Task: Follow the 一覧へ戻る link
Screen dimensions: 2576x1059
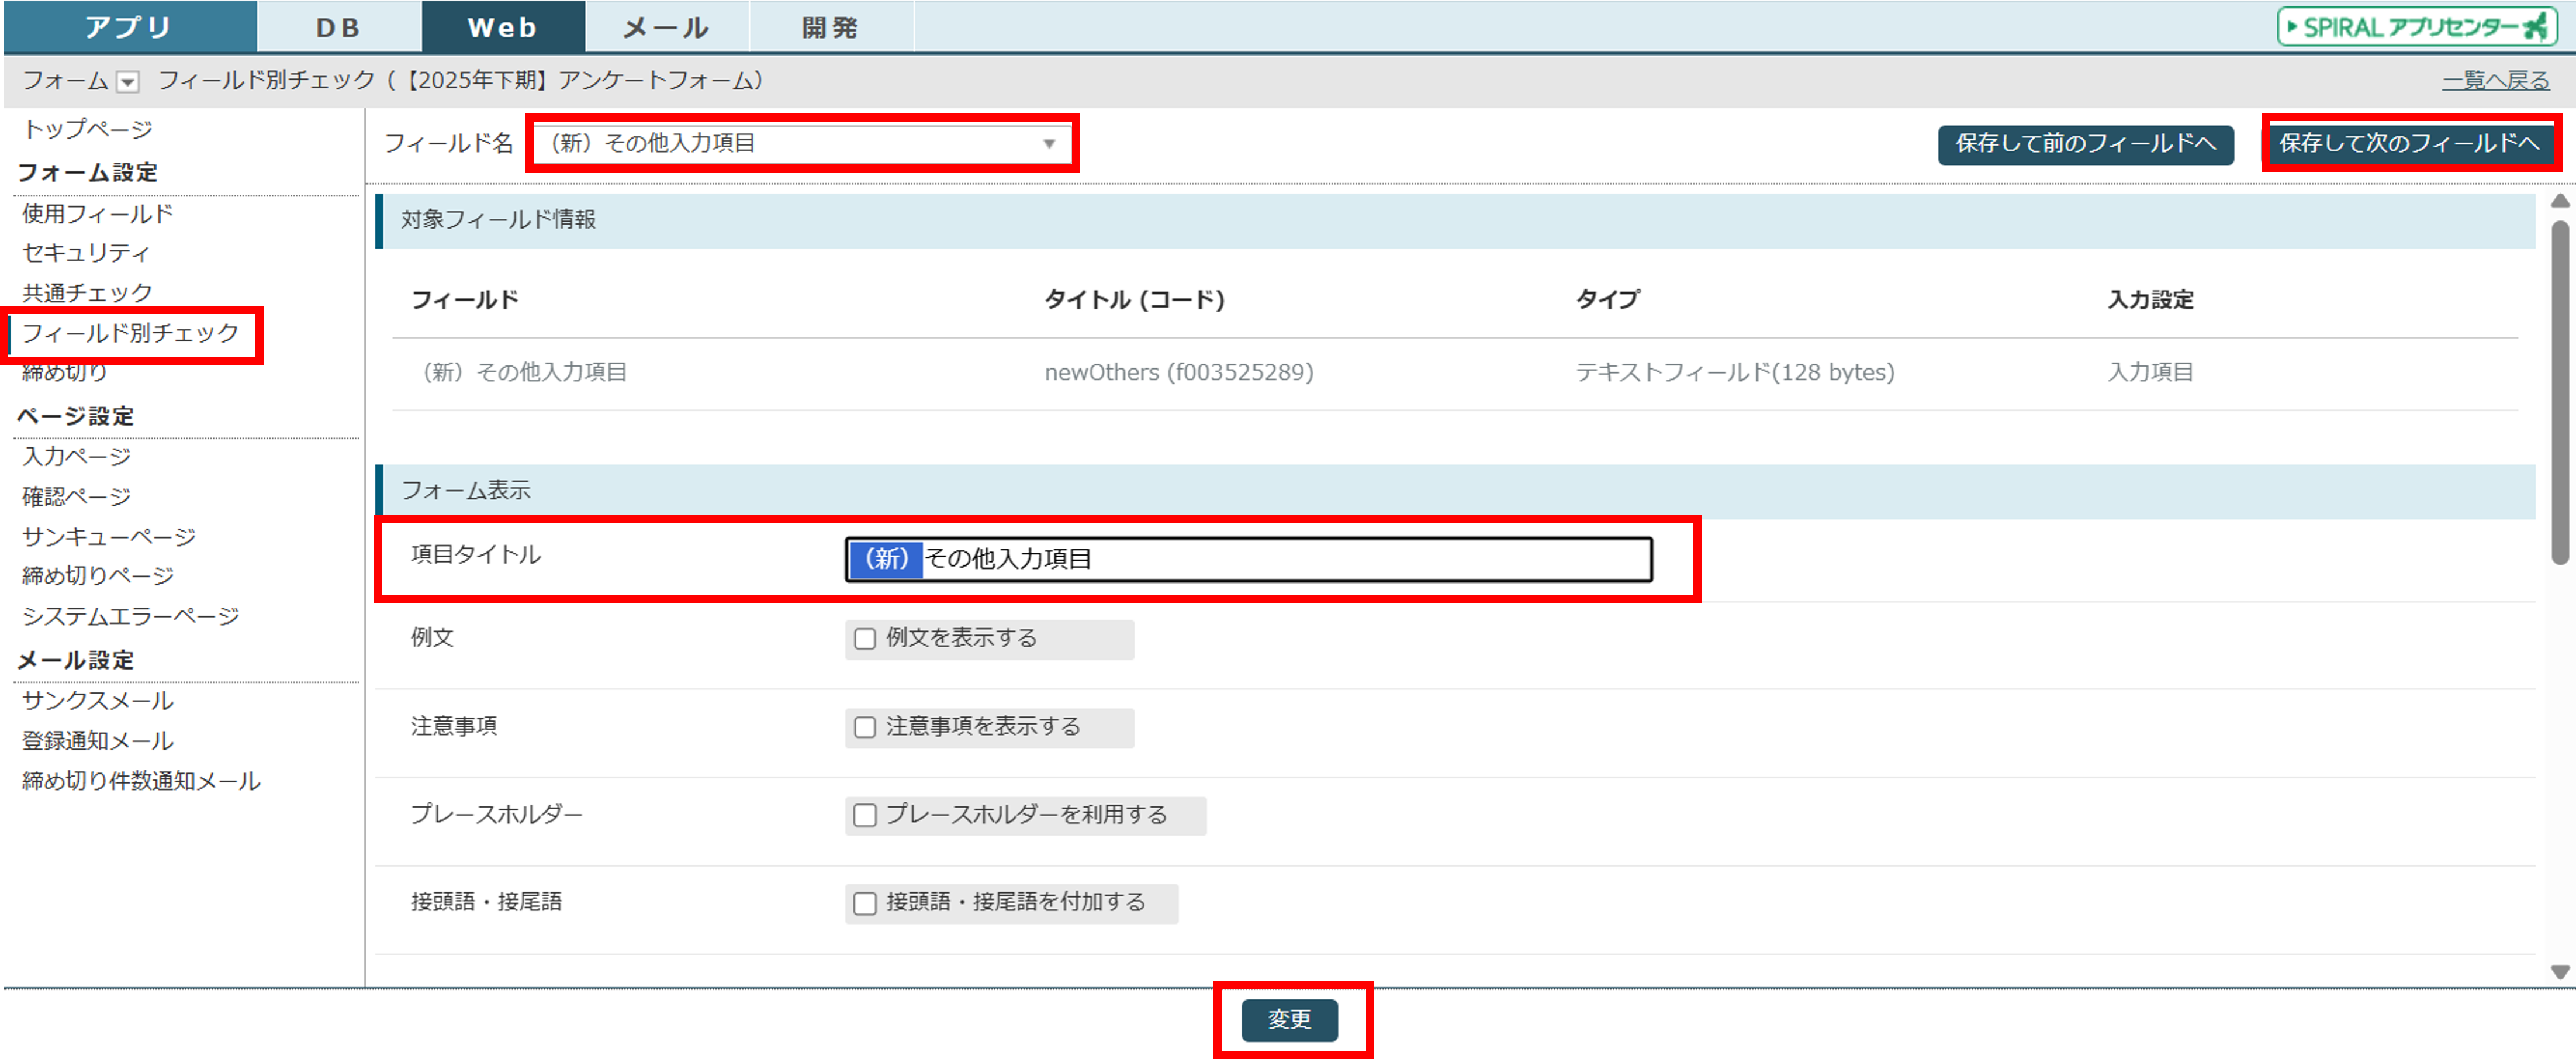Action: [x=2495, y=81]
